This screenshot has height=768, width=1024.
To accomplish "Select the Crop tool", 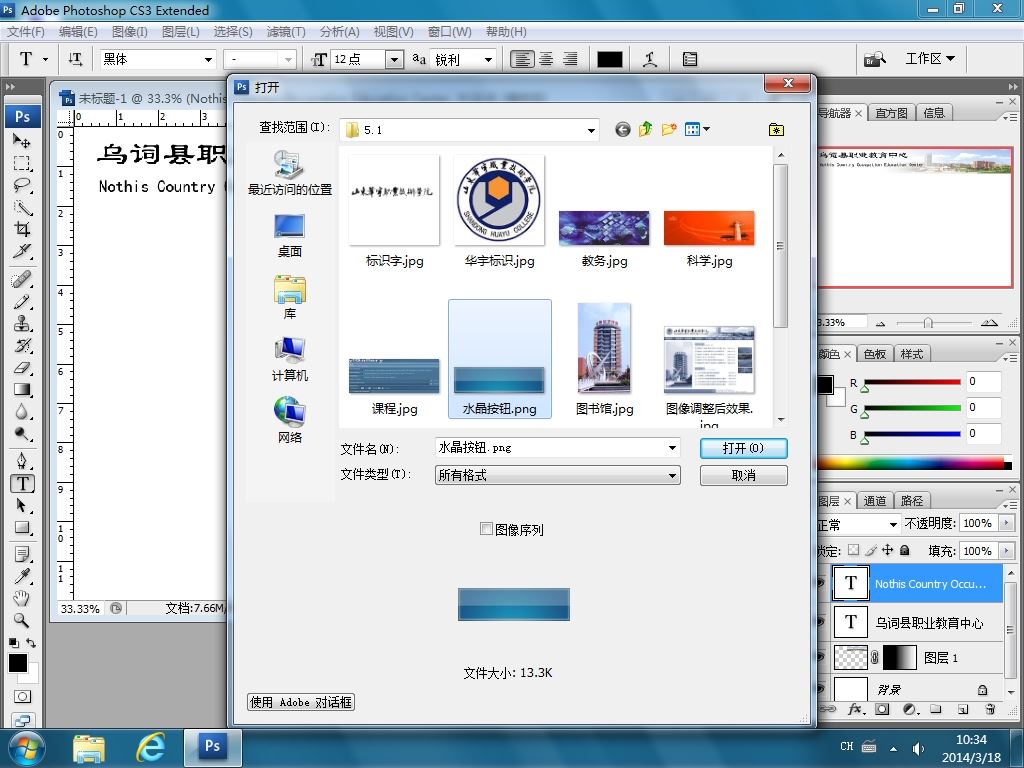I will coord(22,229).
